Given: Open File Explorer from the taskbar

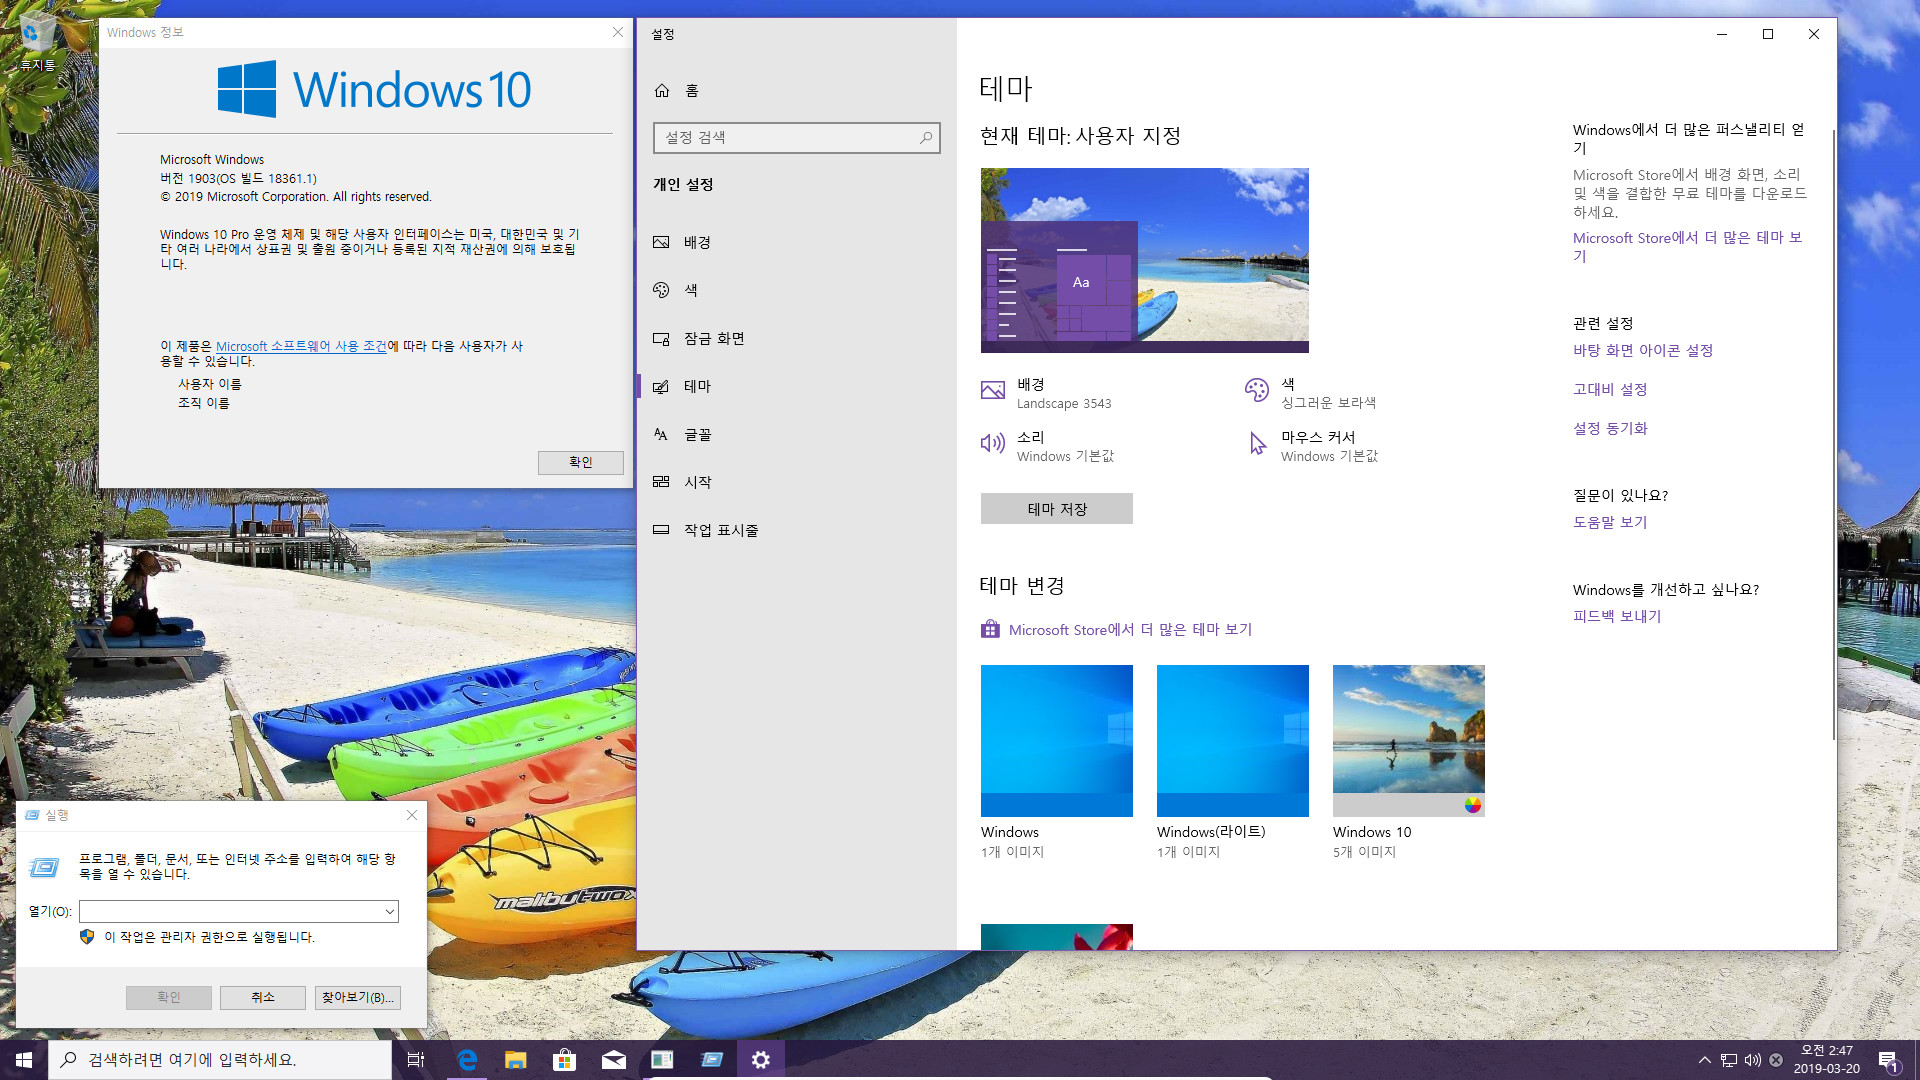Looking at the screenshot, I should pos(515,1060).
